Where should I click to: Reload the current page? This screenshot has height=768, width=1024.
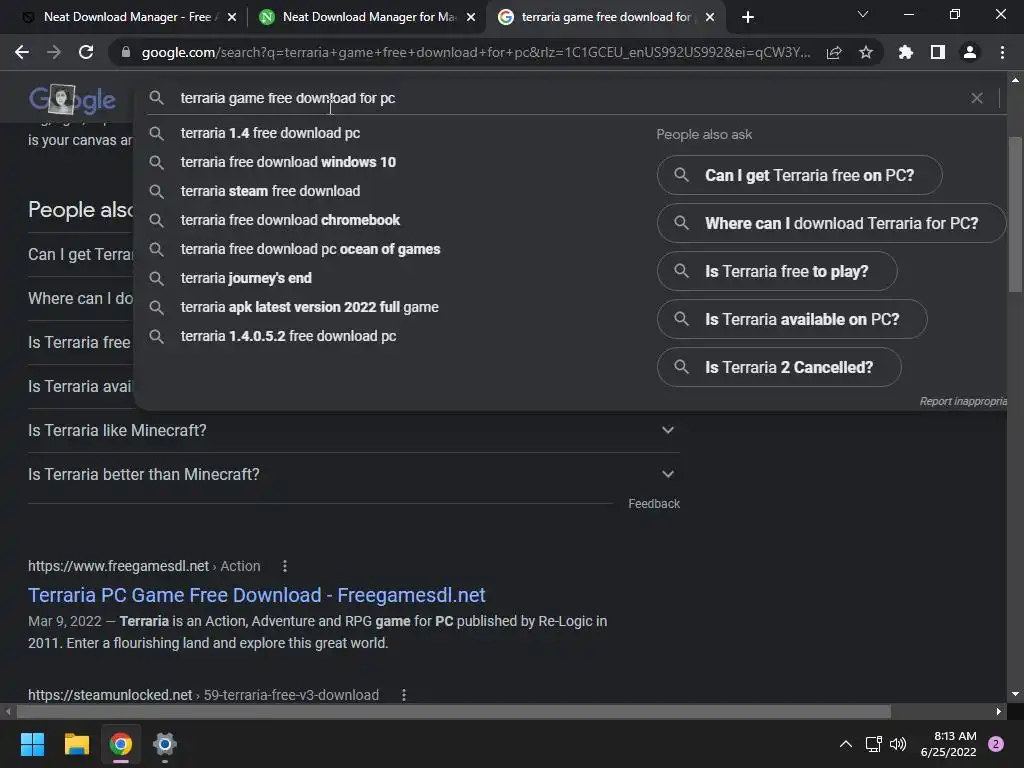coord(86,52)
